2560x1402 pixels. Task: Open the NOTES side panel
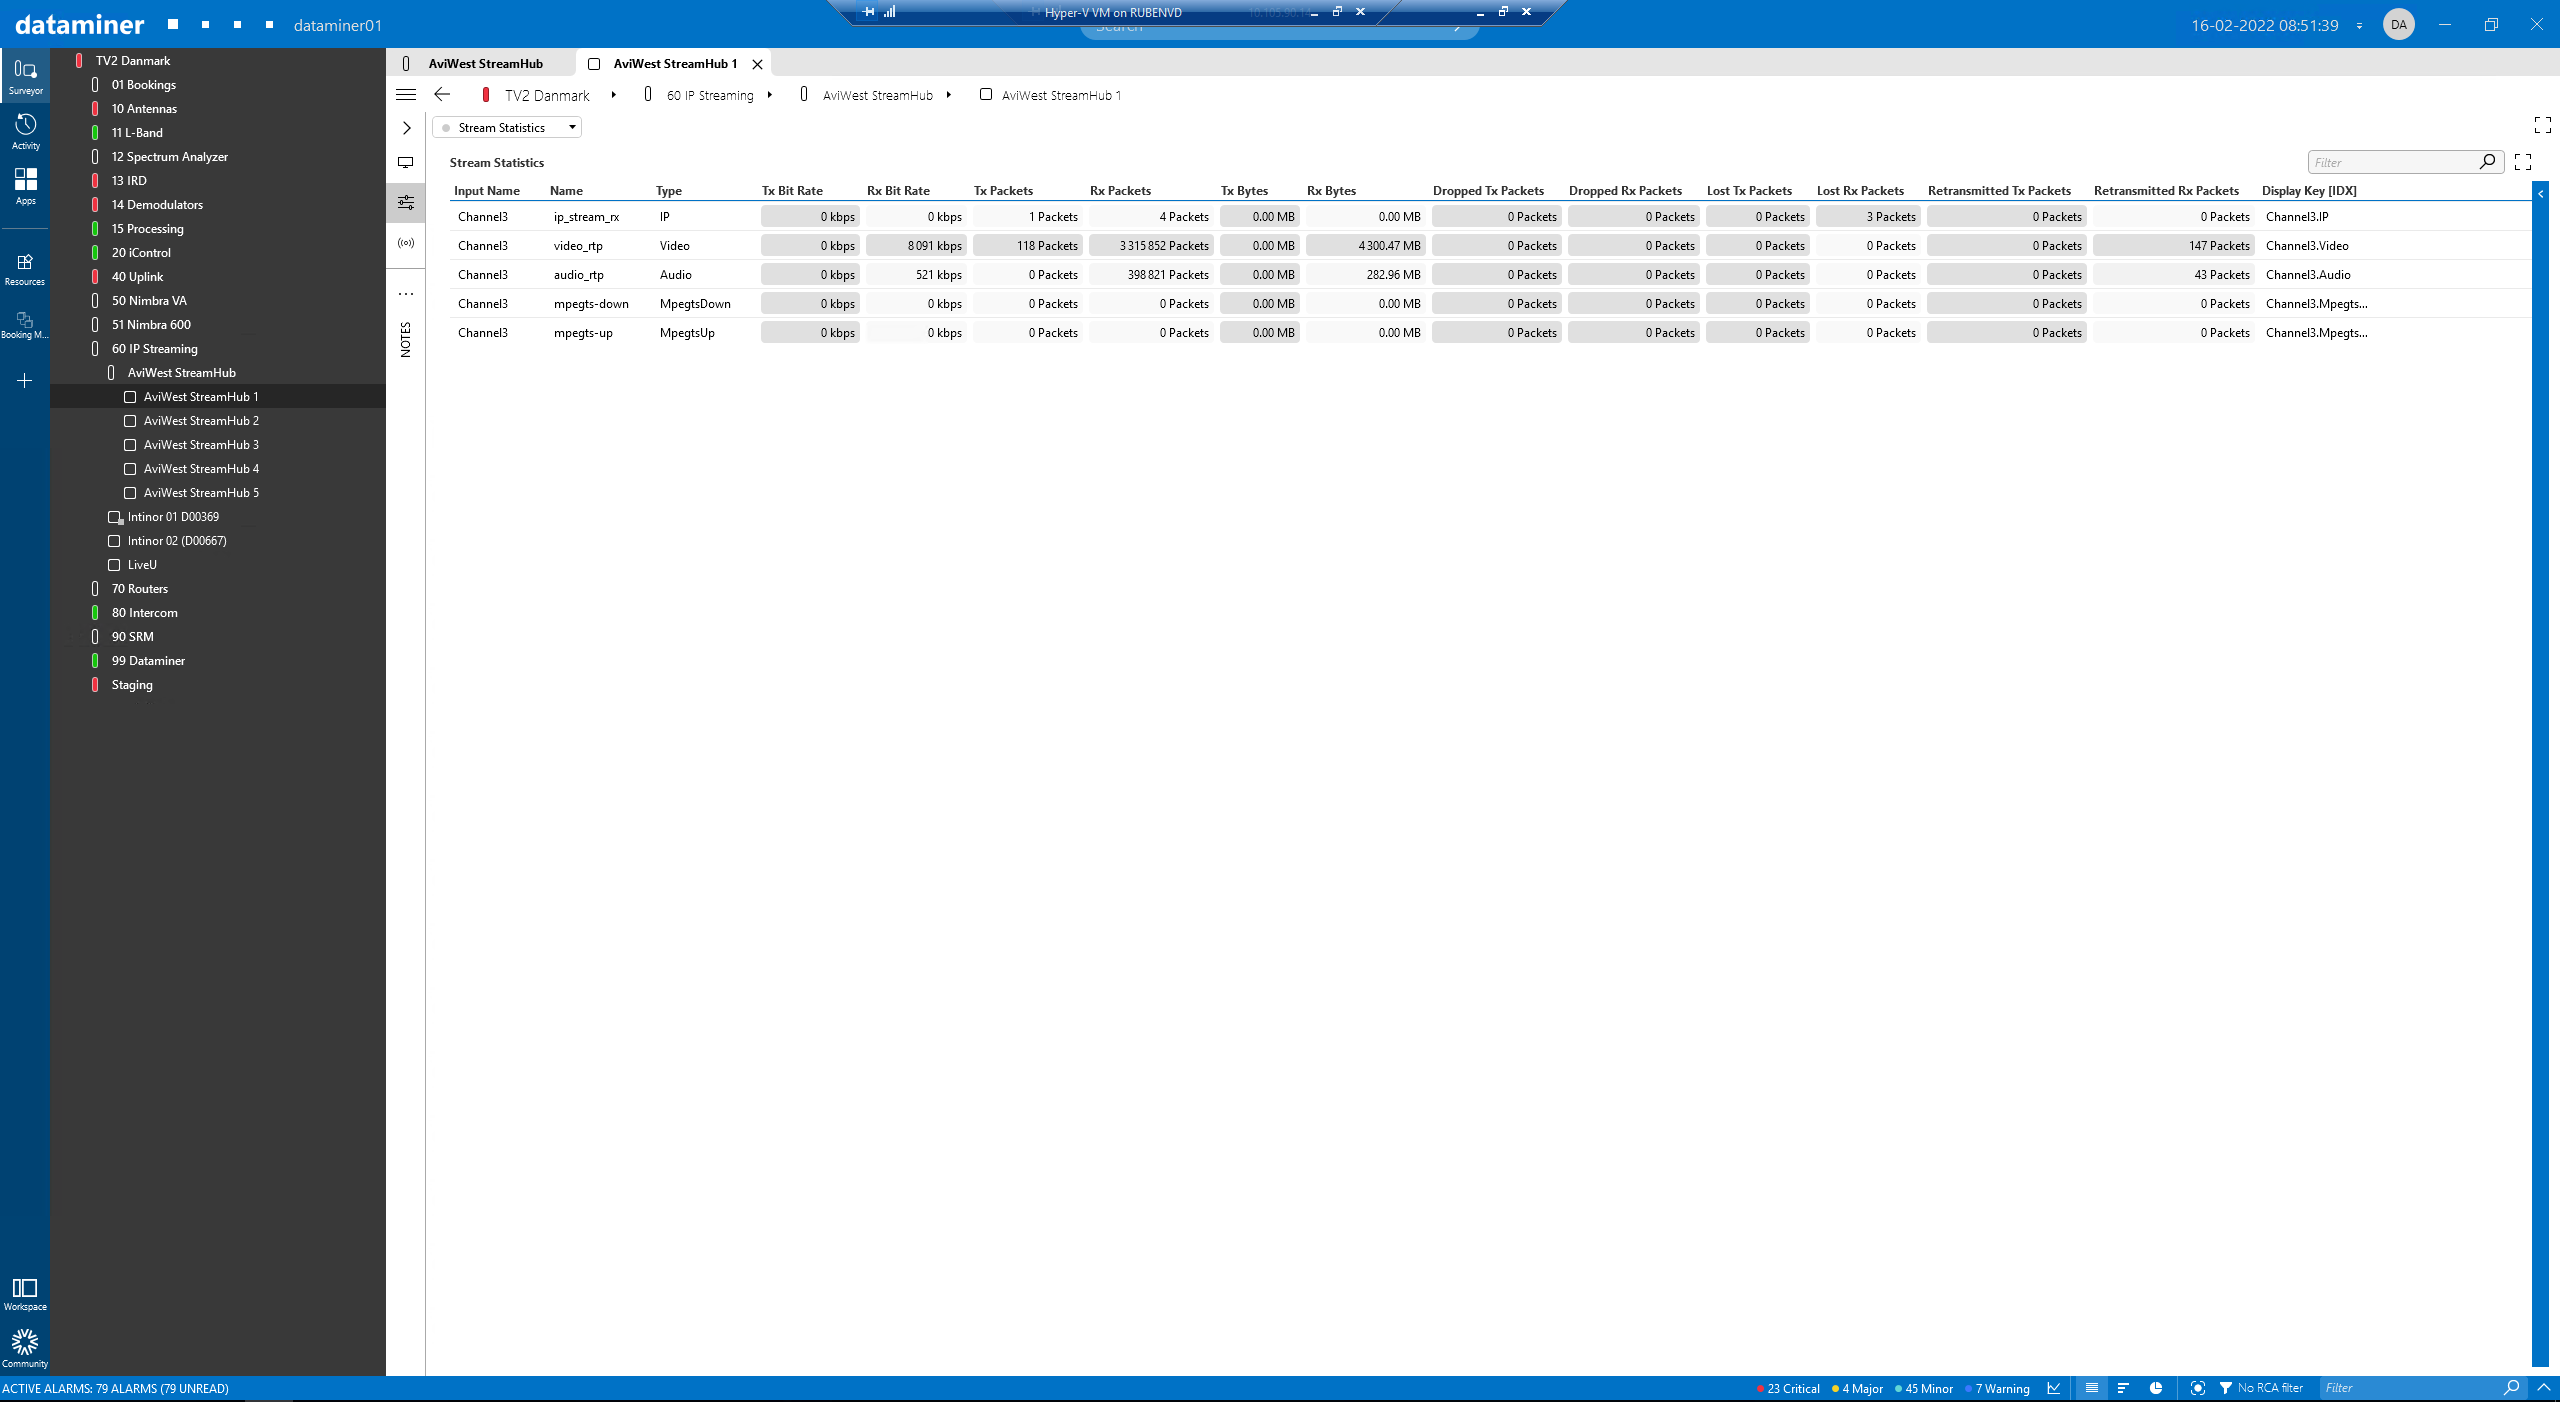pyautogui.click(x=406, y=339)
